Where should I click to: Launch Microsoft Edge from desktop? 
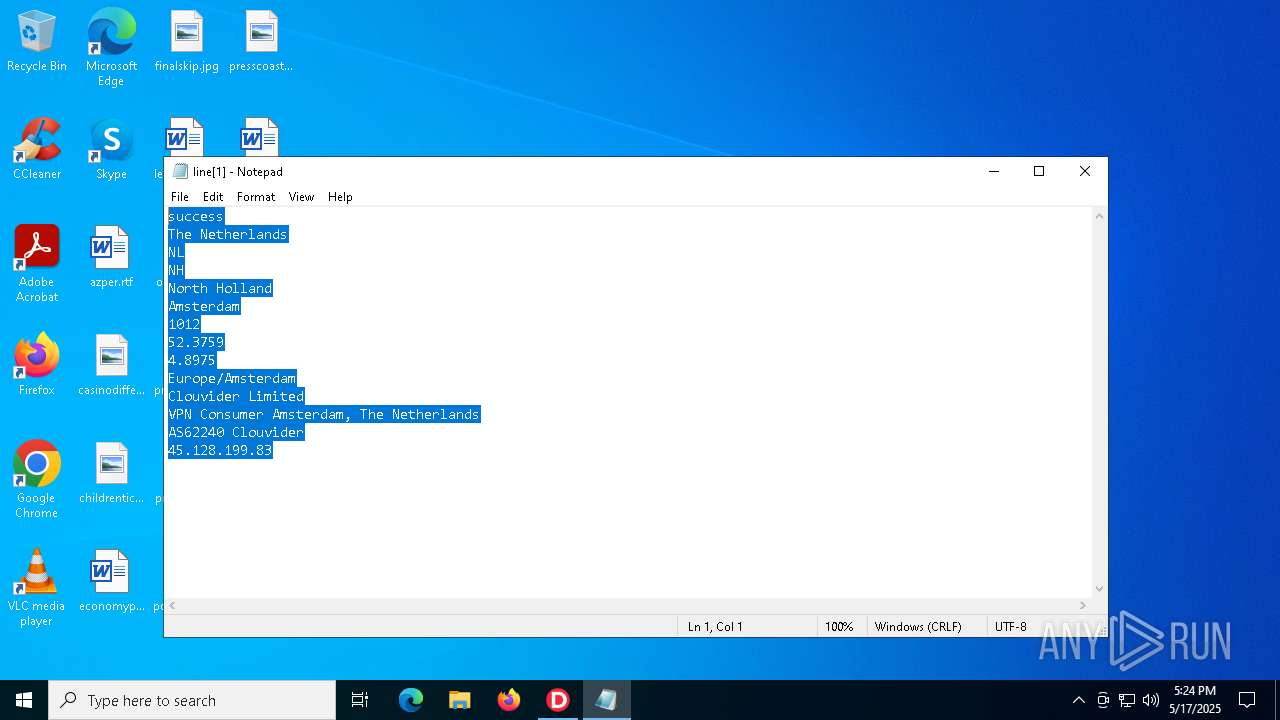click(111, 47)
